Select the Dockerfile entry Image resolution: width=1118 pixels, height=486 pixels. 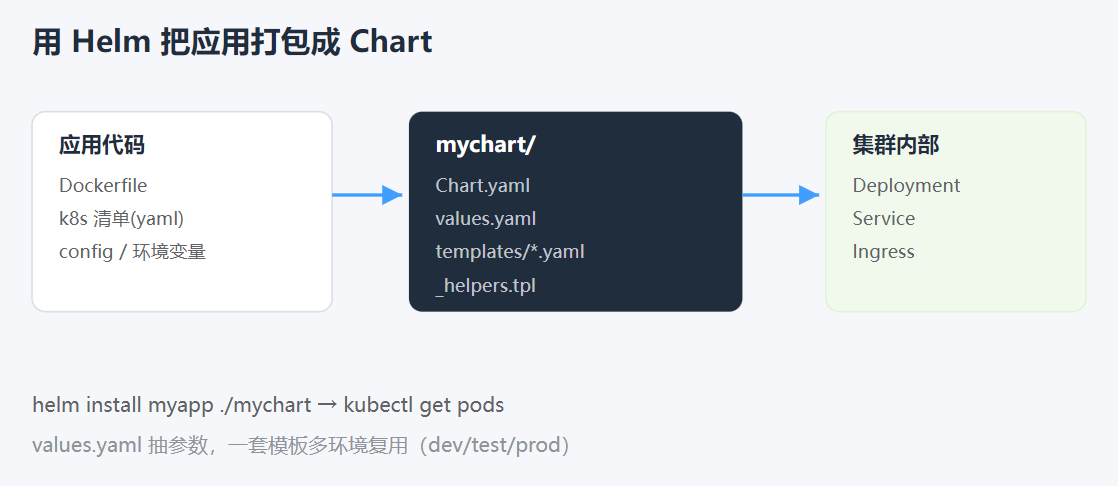[103, 185]
